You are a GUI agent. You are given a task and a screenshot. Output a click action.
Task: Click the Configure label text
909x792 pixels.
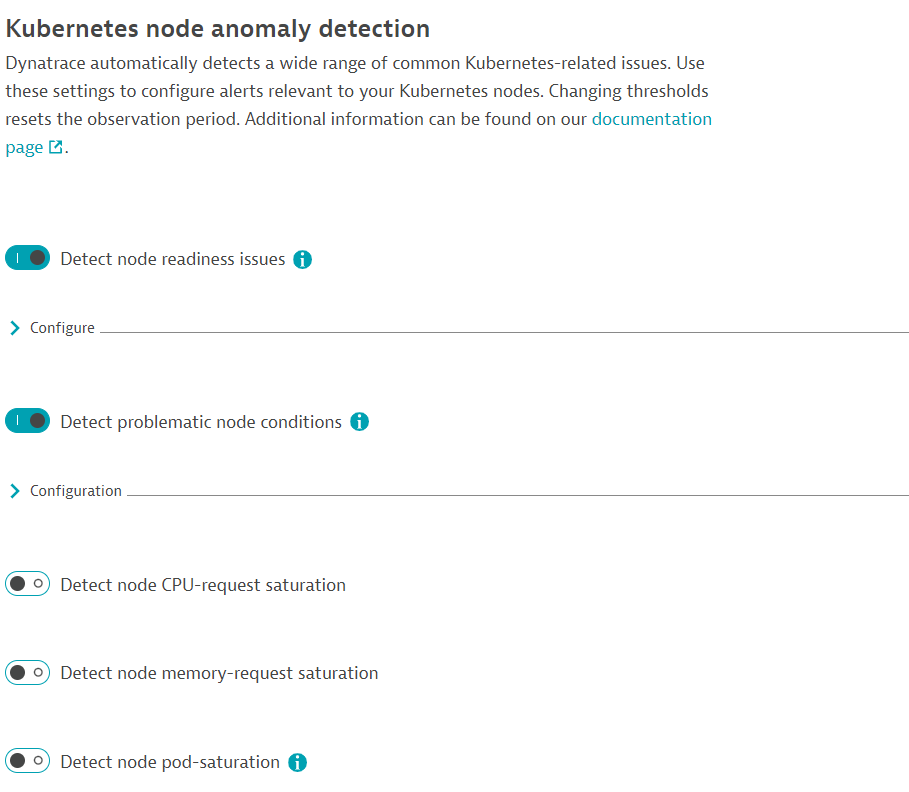[x=62, y=328]
